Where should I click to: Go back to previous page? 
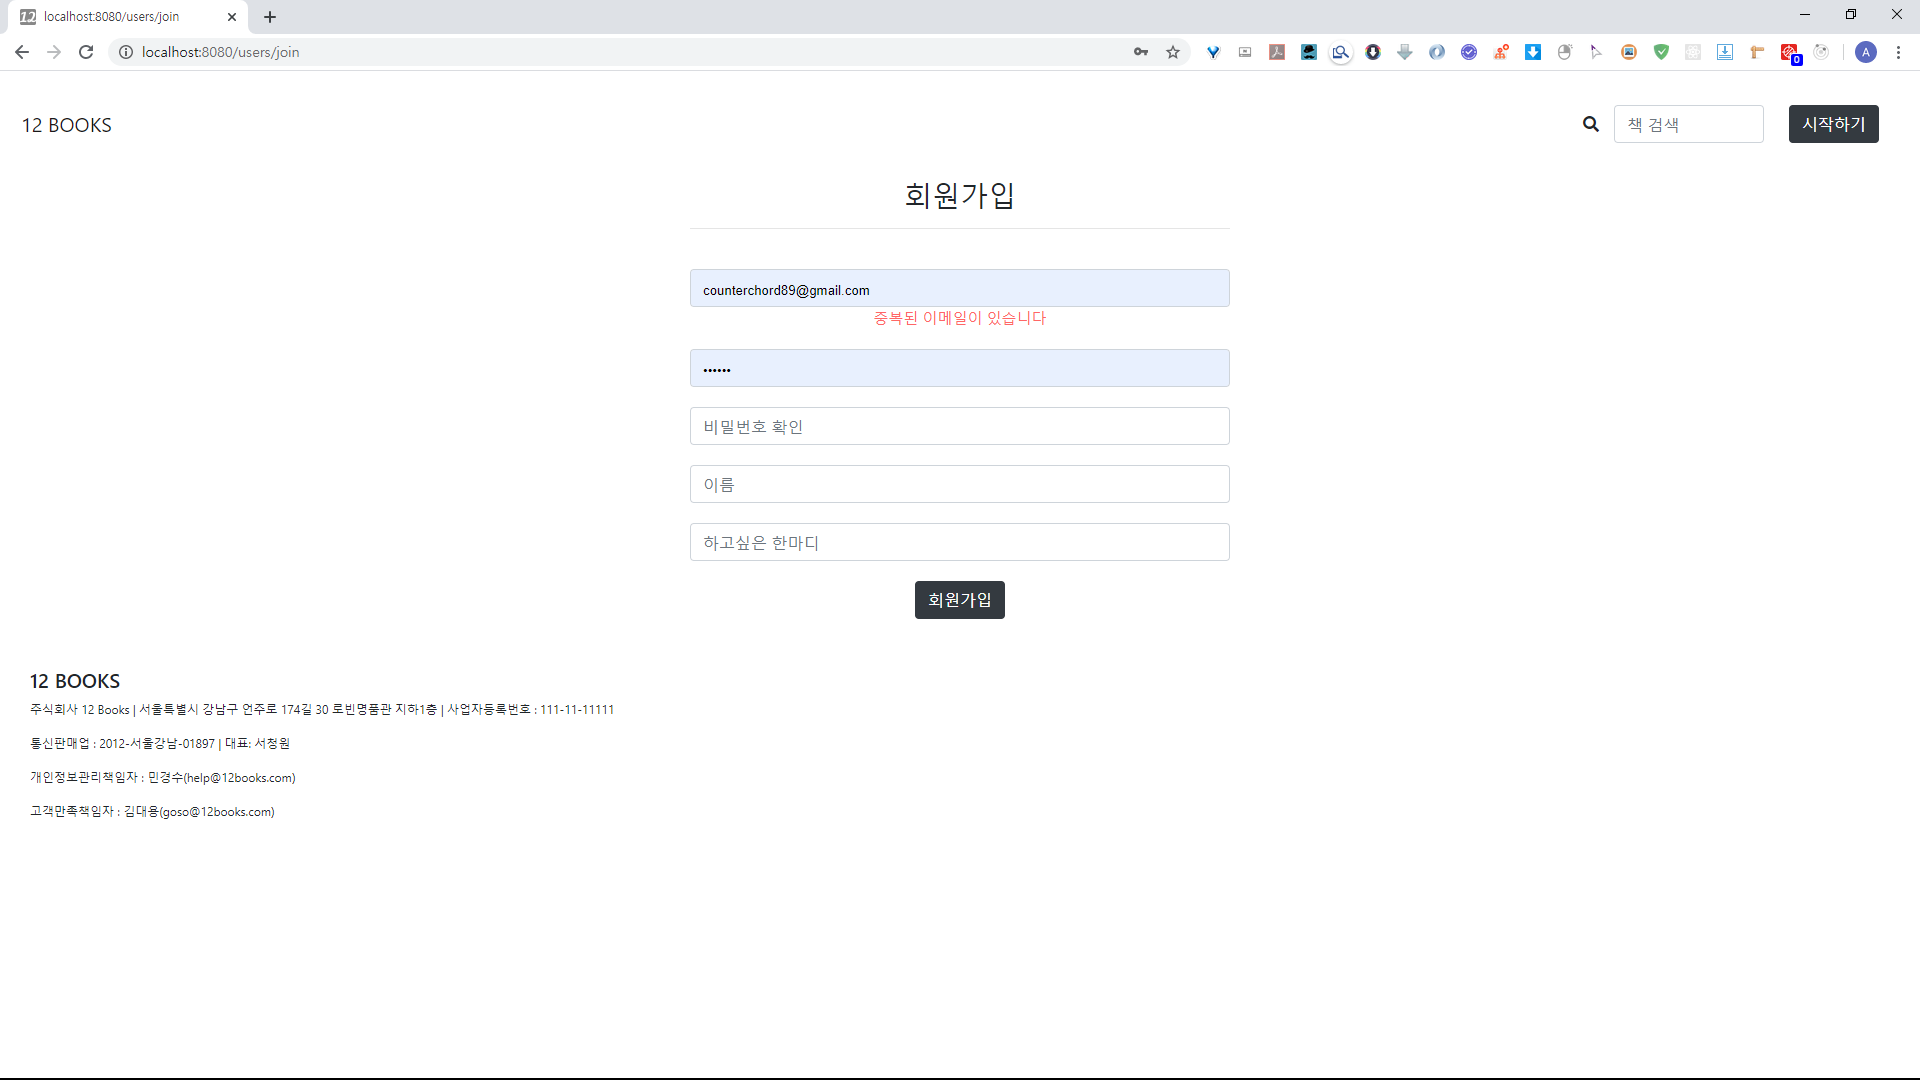tap(22, 52)
